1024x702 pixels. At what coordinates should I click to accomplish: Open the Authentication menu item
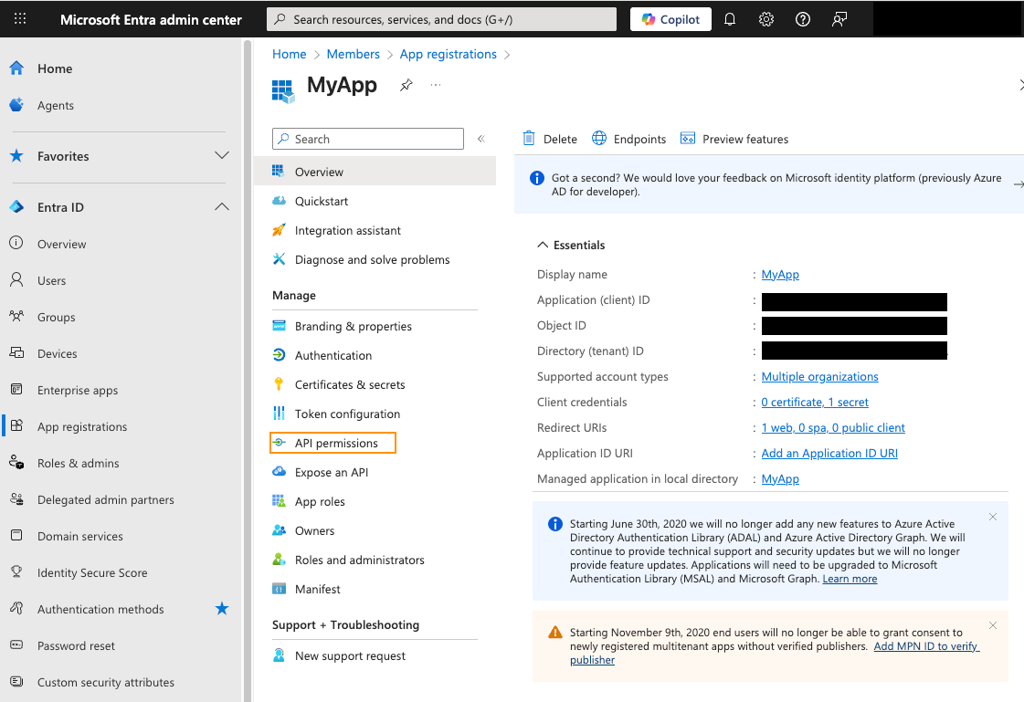click(333, 355)
